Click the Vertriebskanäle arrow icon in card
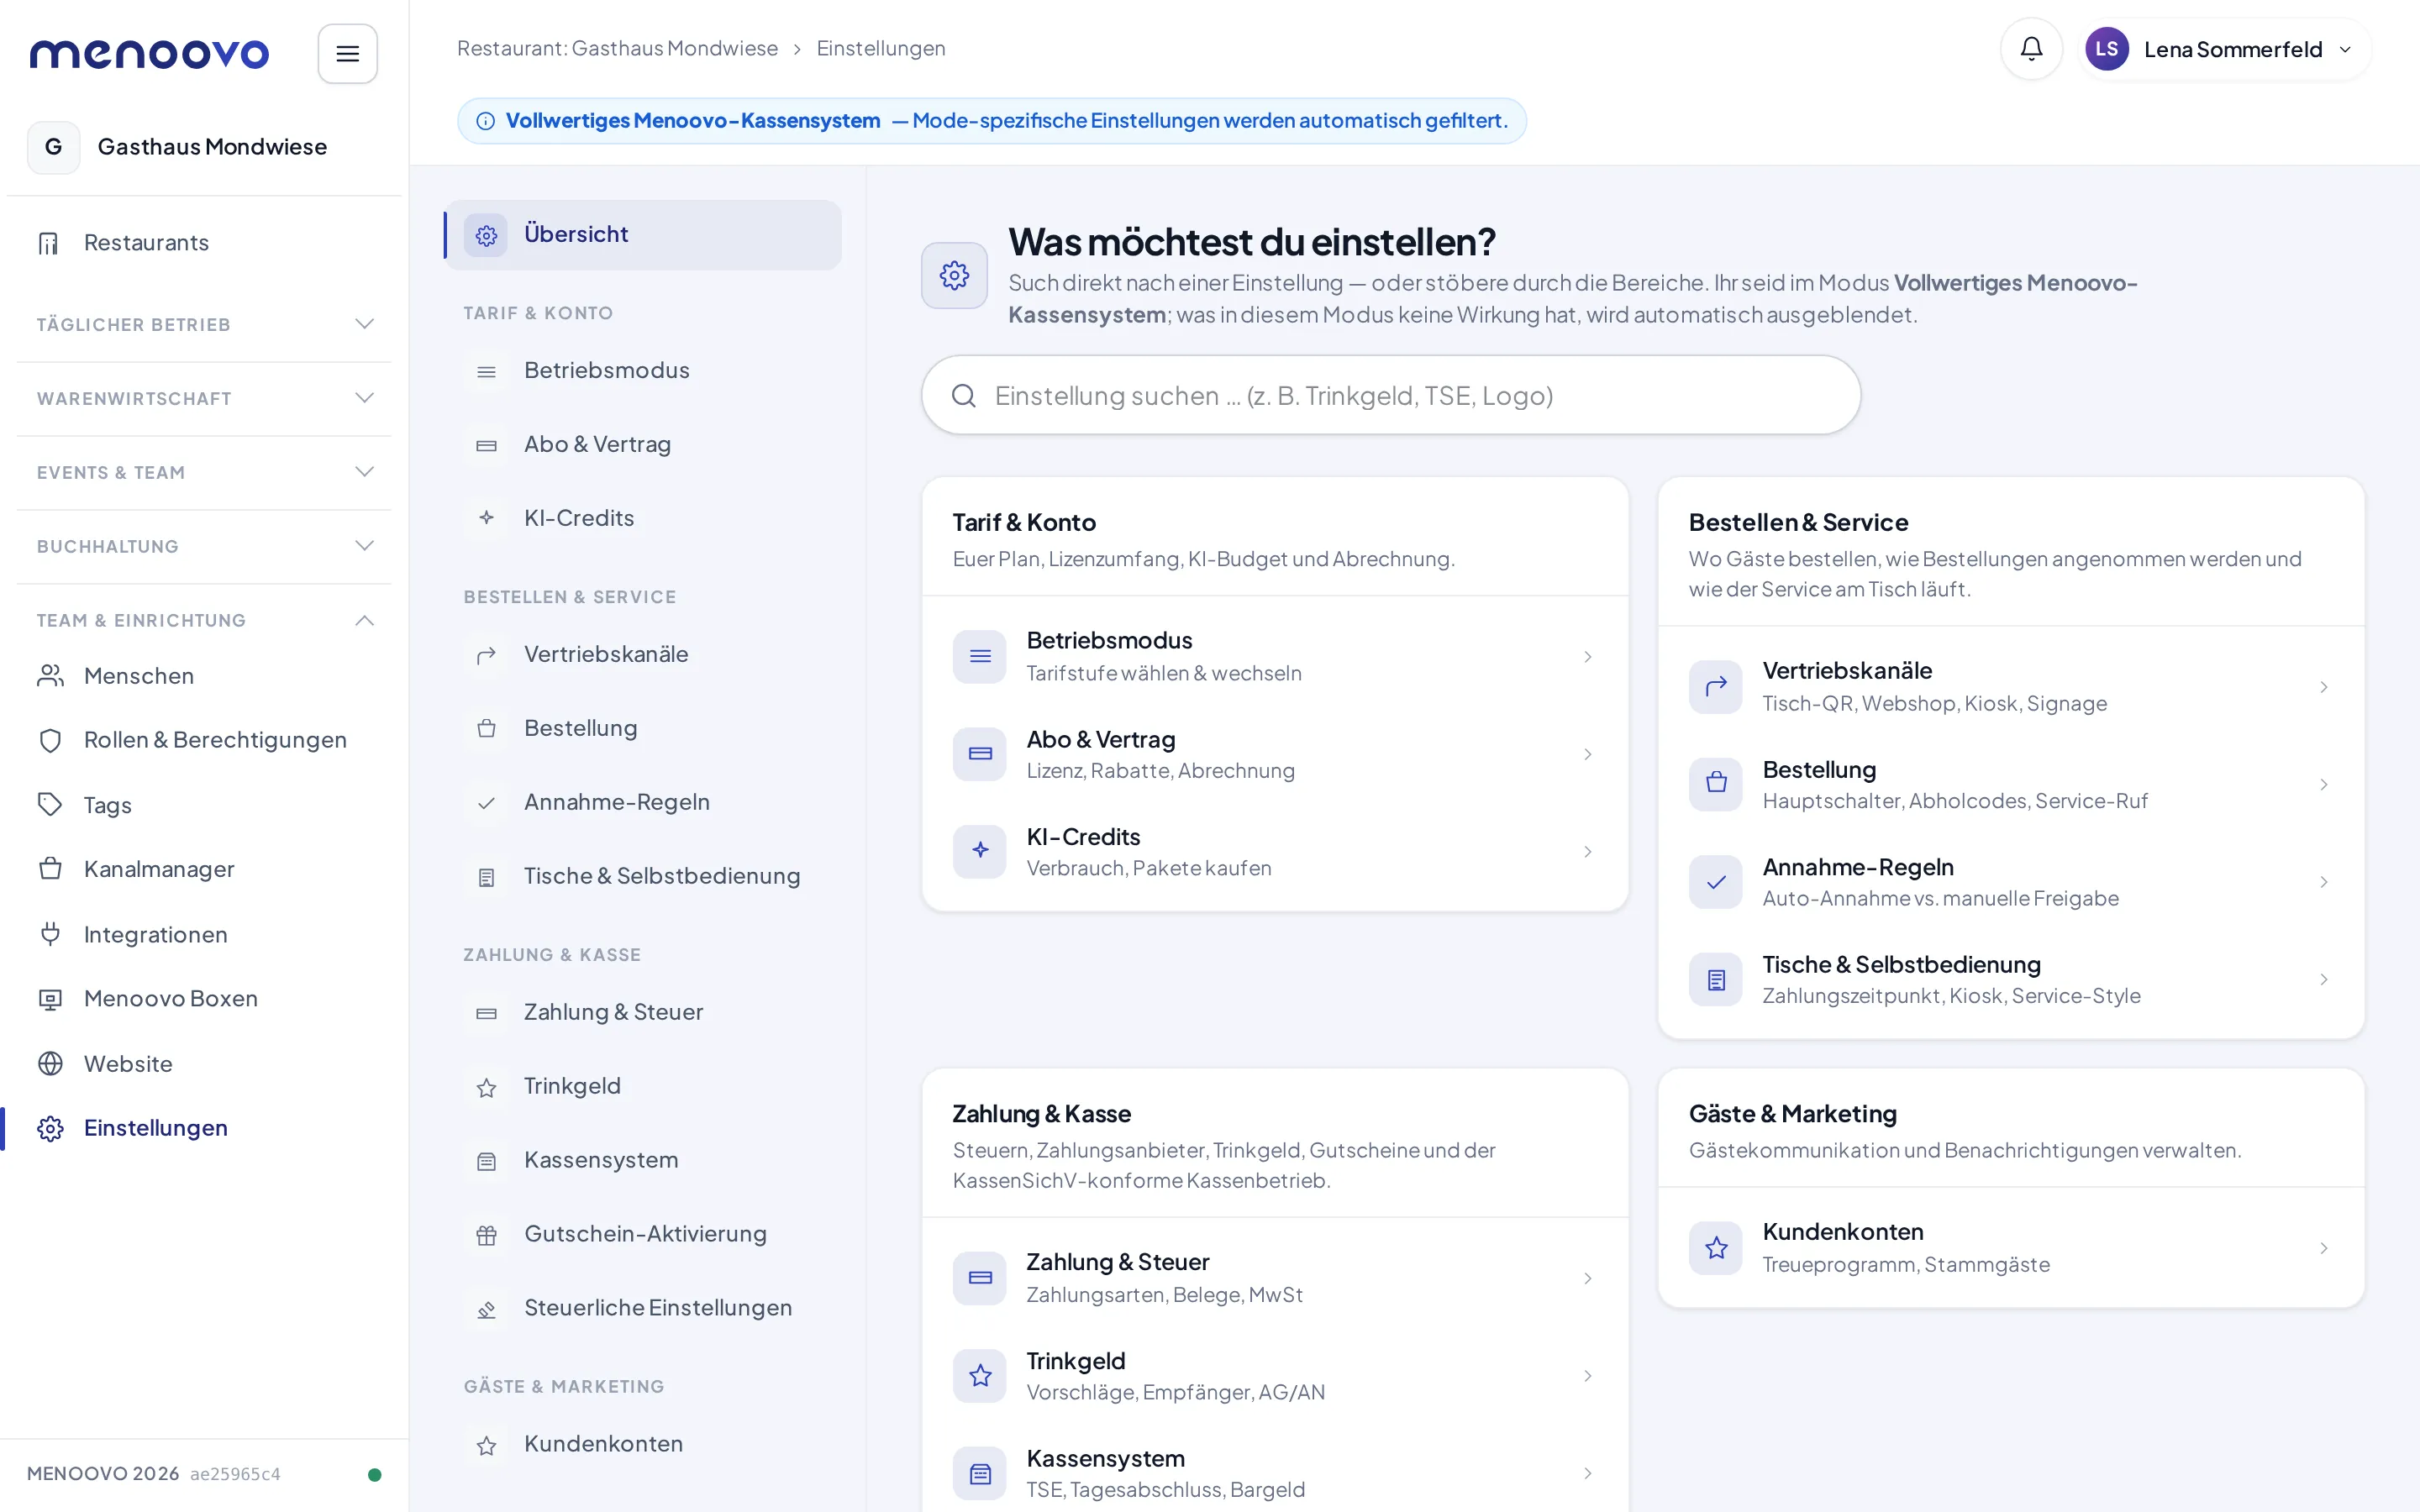This screenshot has height=1512, width=2420. [1716, 687]
